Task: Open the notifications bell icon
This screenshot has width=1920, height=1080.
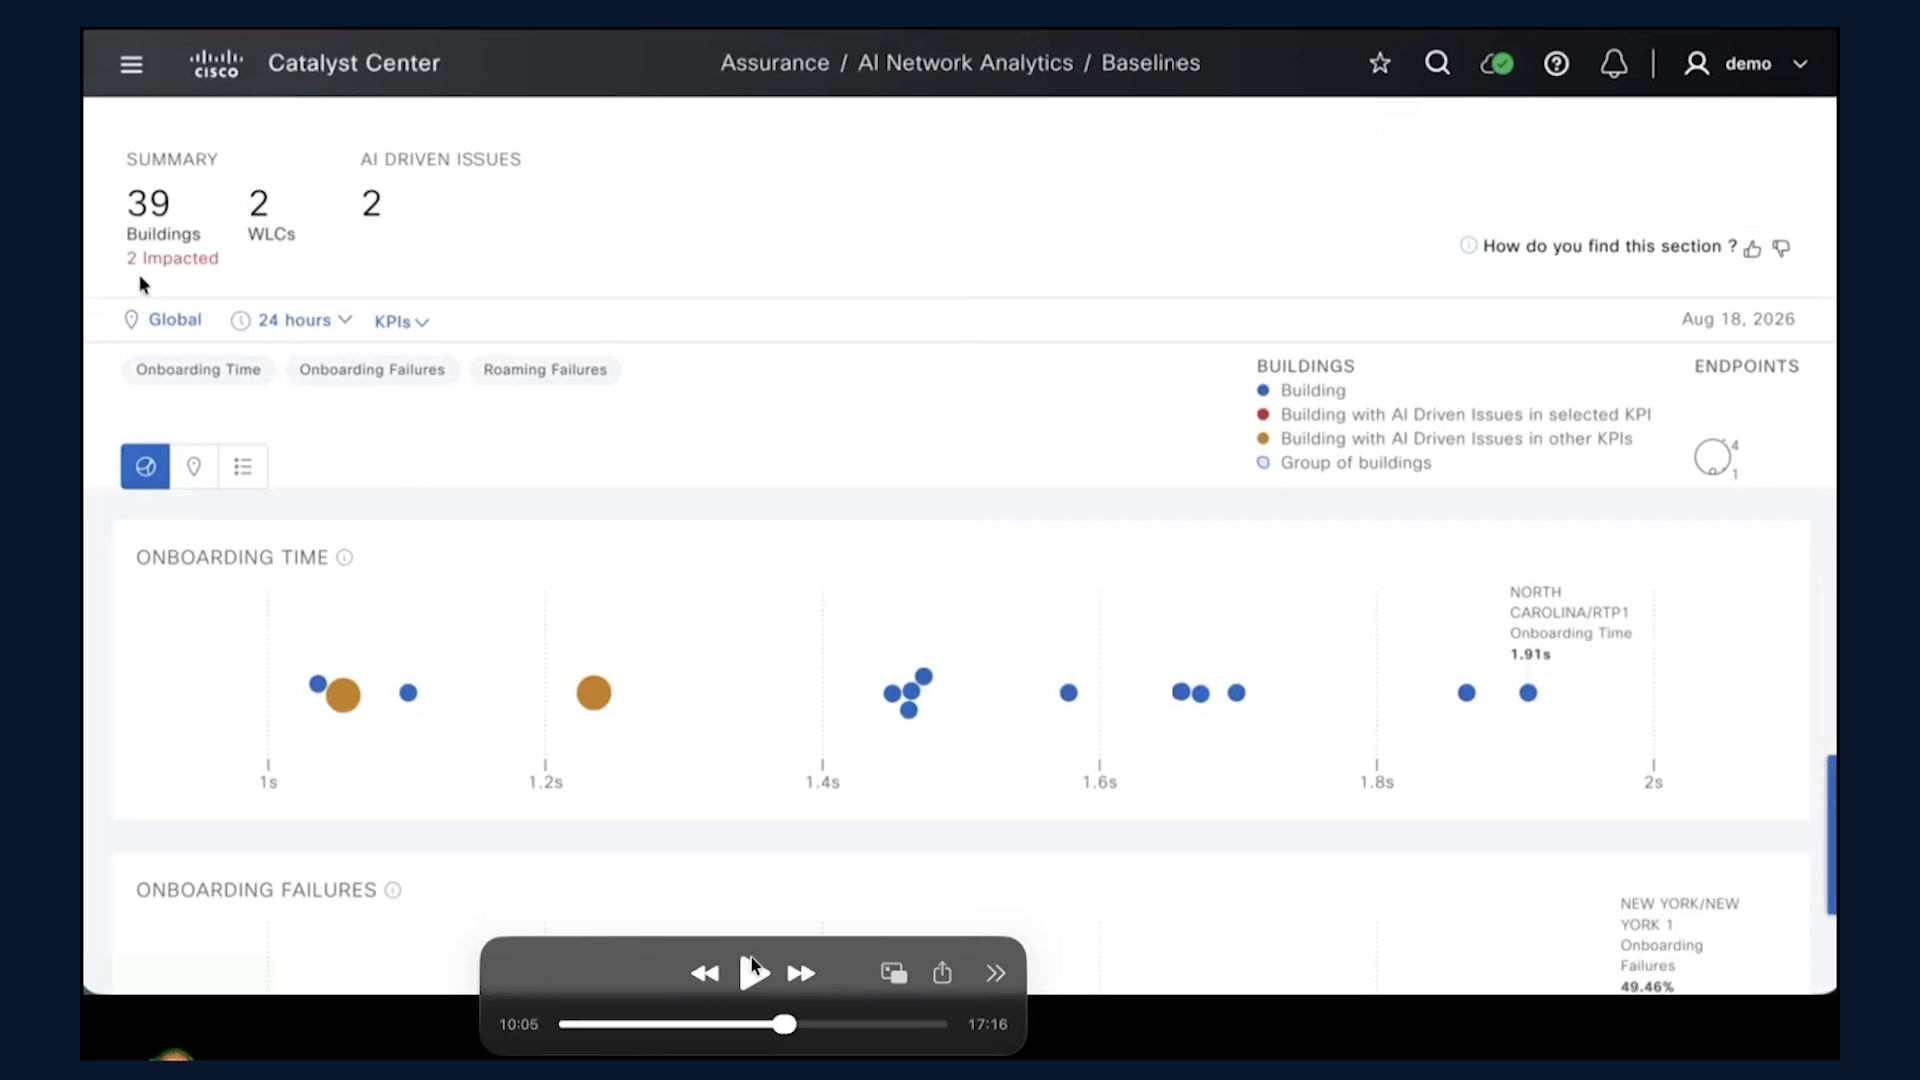Action: (1614, 64)
